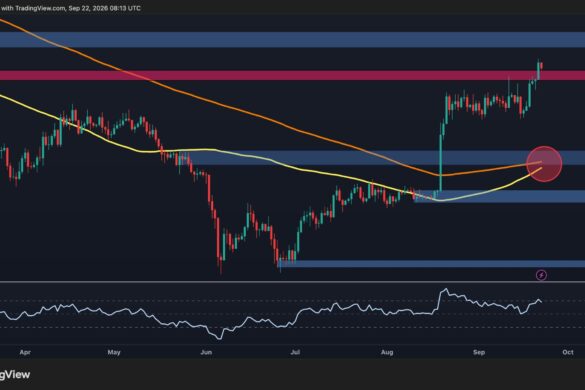This screenshot has width=585, height=390.
Task: Click the purple lightning bolt event icon
Action: click(541, 275)
